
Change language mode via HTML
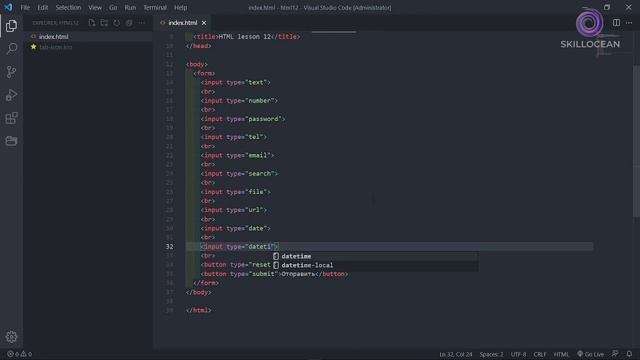click(x=561, y=354)
